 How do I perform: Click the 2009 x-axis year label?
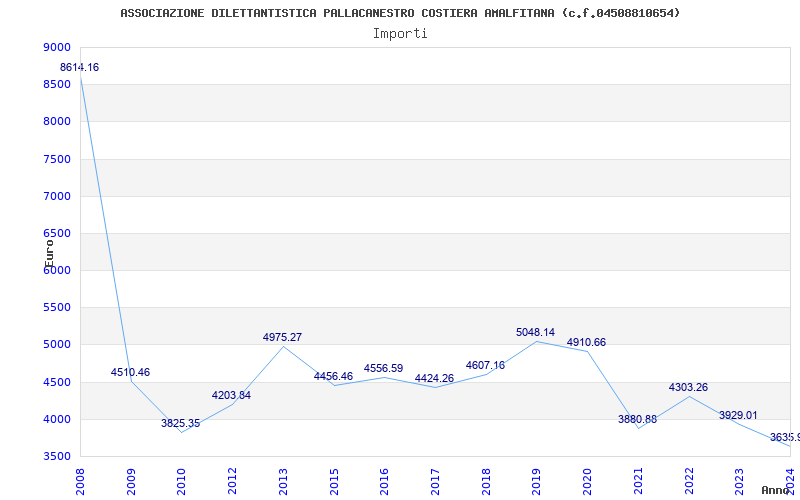(x=131, y=482)
